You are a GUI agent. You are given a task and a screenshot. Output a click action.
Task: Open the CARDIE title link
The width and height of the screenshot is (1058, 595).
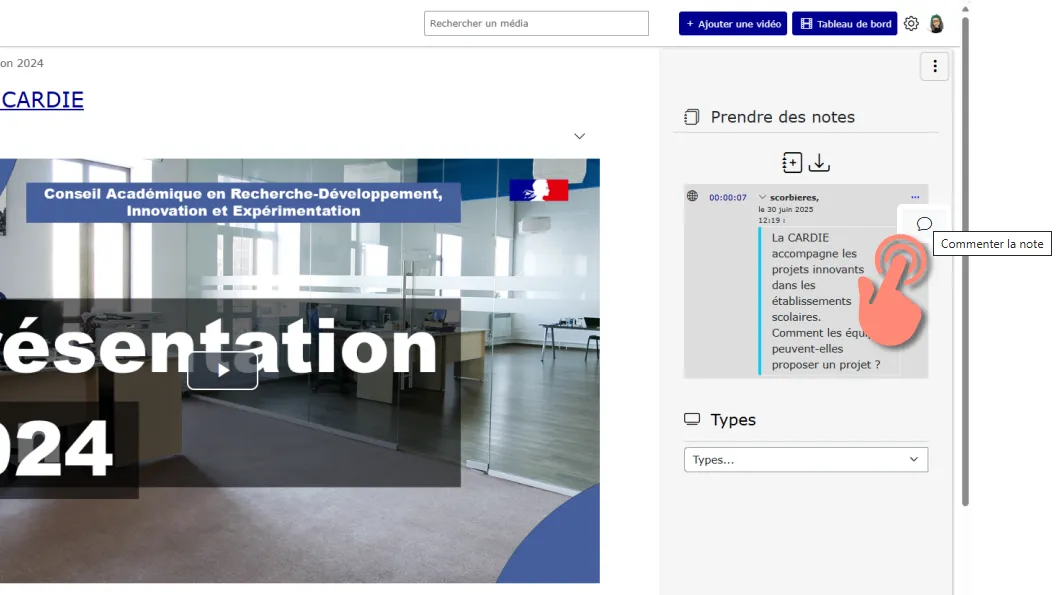[x=42, y=100]
